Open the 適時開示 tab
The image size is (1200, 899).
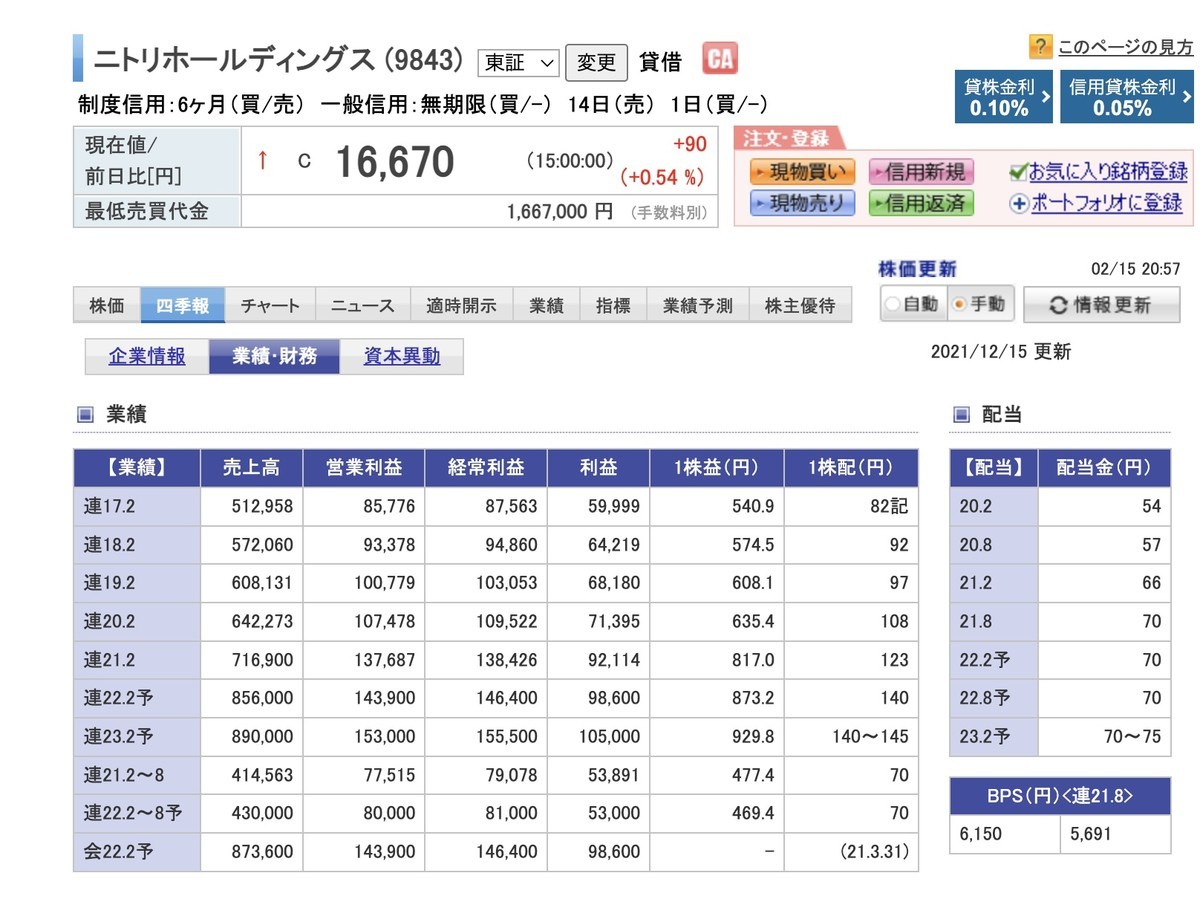(461, 306)
